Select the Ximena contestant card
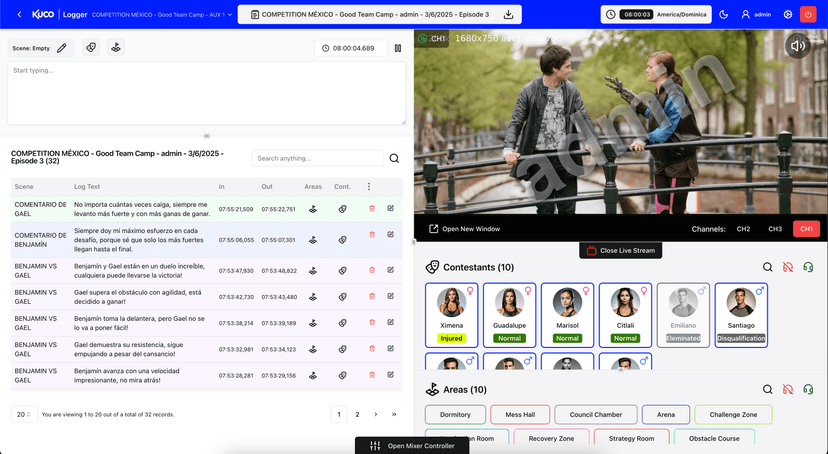Screen dimensions: 828x454 click(451, 315)
